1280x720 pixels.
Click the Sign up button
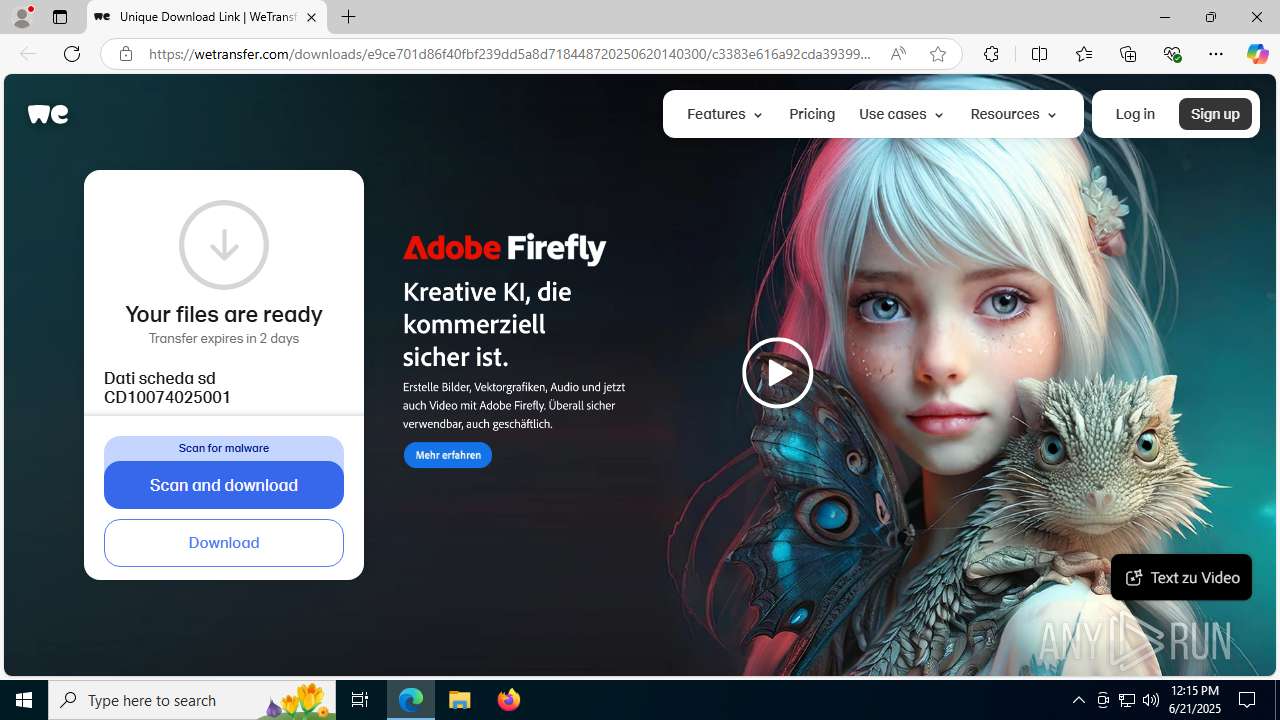(1215, 114)
